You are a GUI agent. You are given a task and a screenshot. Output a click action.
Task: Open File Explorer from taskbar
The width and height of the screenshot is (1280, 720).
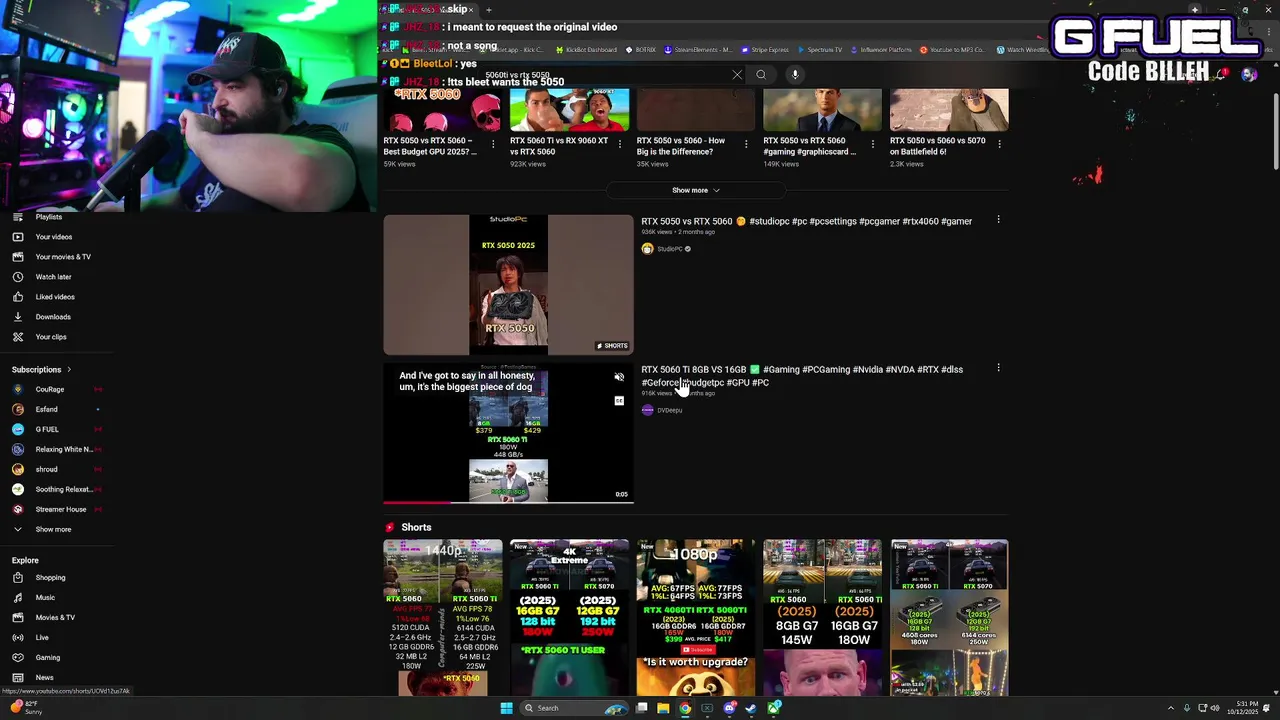click(x=663, y=708)
